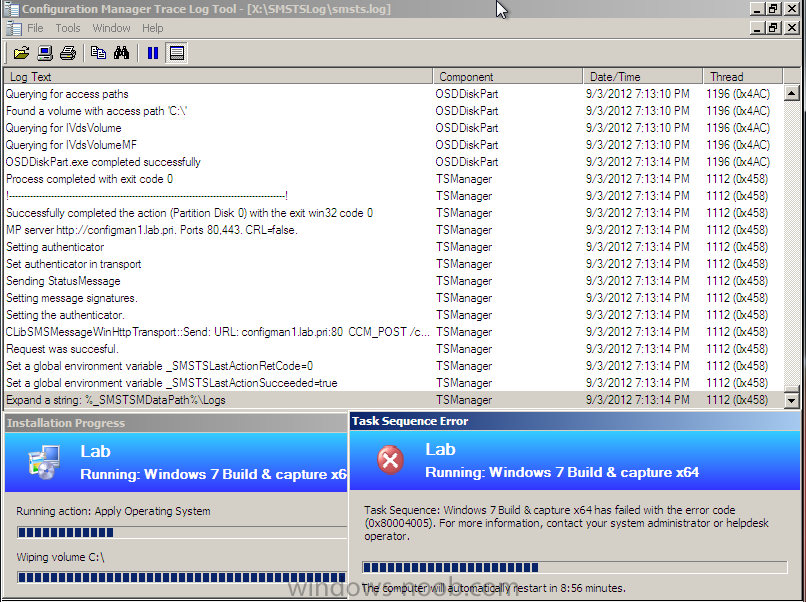The image size is (806, 602).
Task: Toggle the details pane toolbar icon
Action: [x=176, y=53]
